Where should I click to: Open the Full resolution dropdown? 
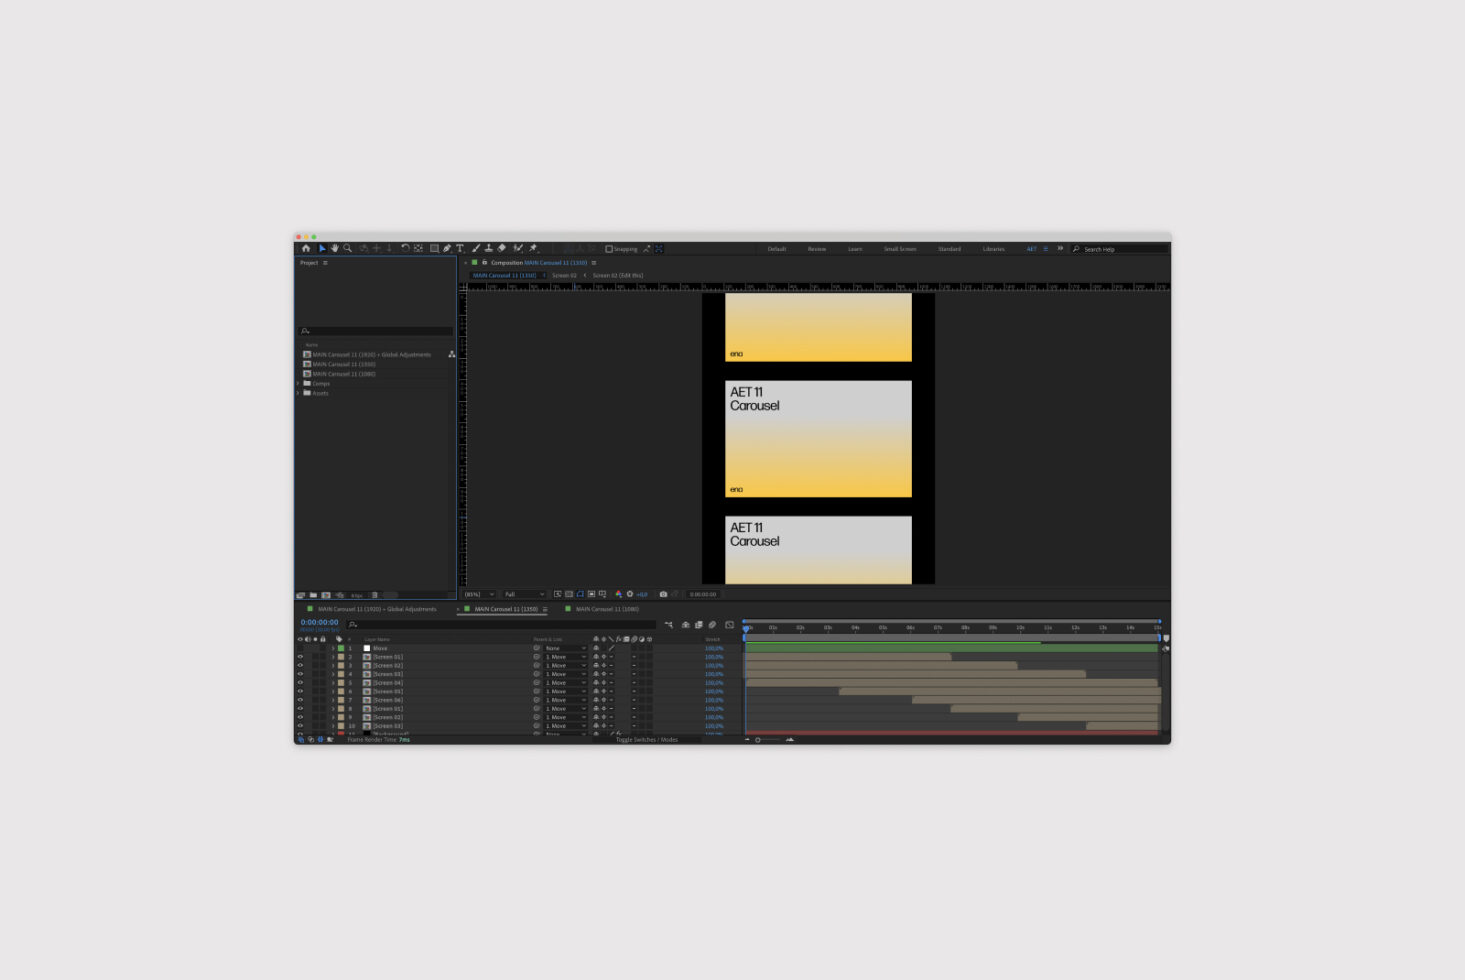tap(523, 594)
